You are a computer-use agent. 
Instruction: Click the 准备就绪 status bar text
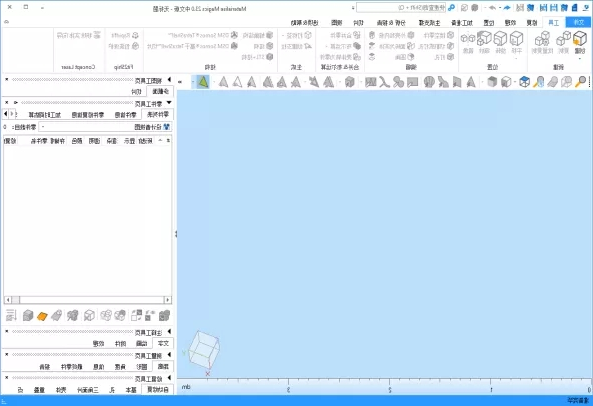click(x=579, y=400)
